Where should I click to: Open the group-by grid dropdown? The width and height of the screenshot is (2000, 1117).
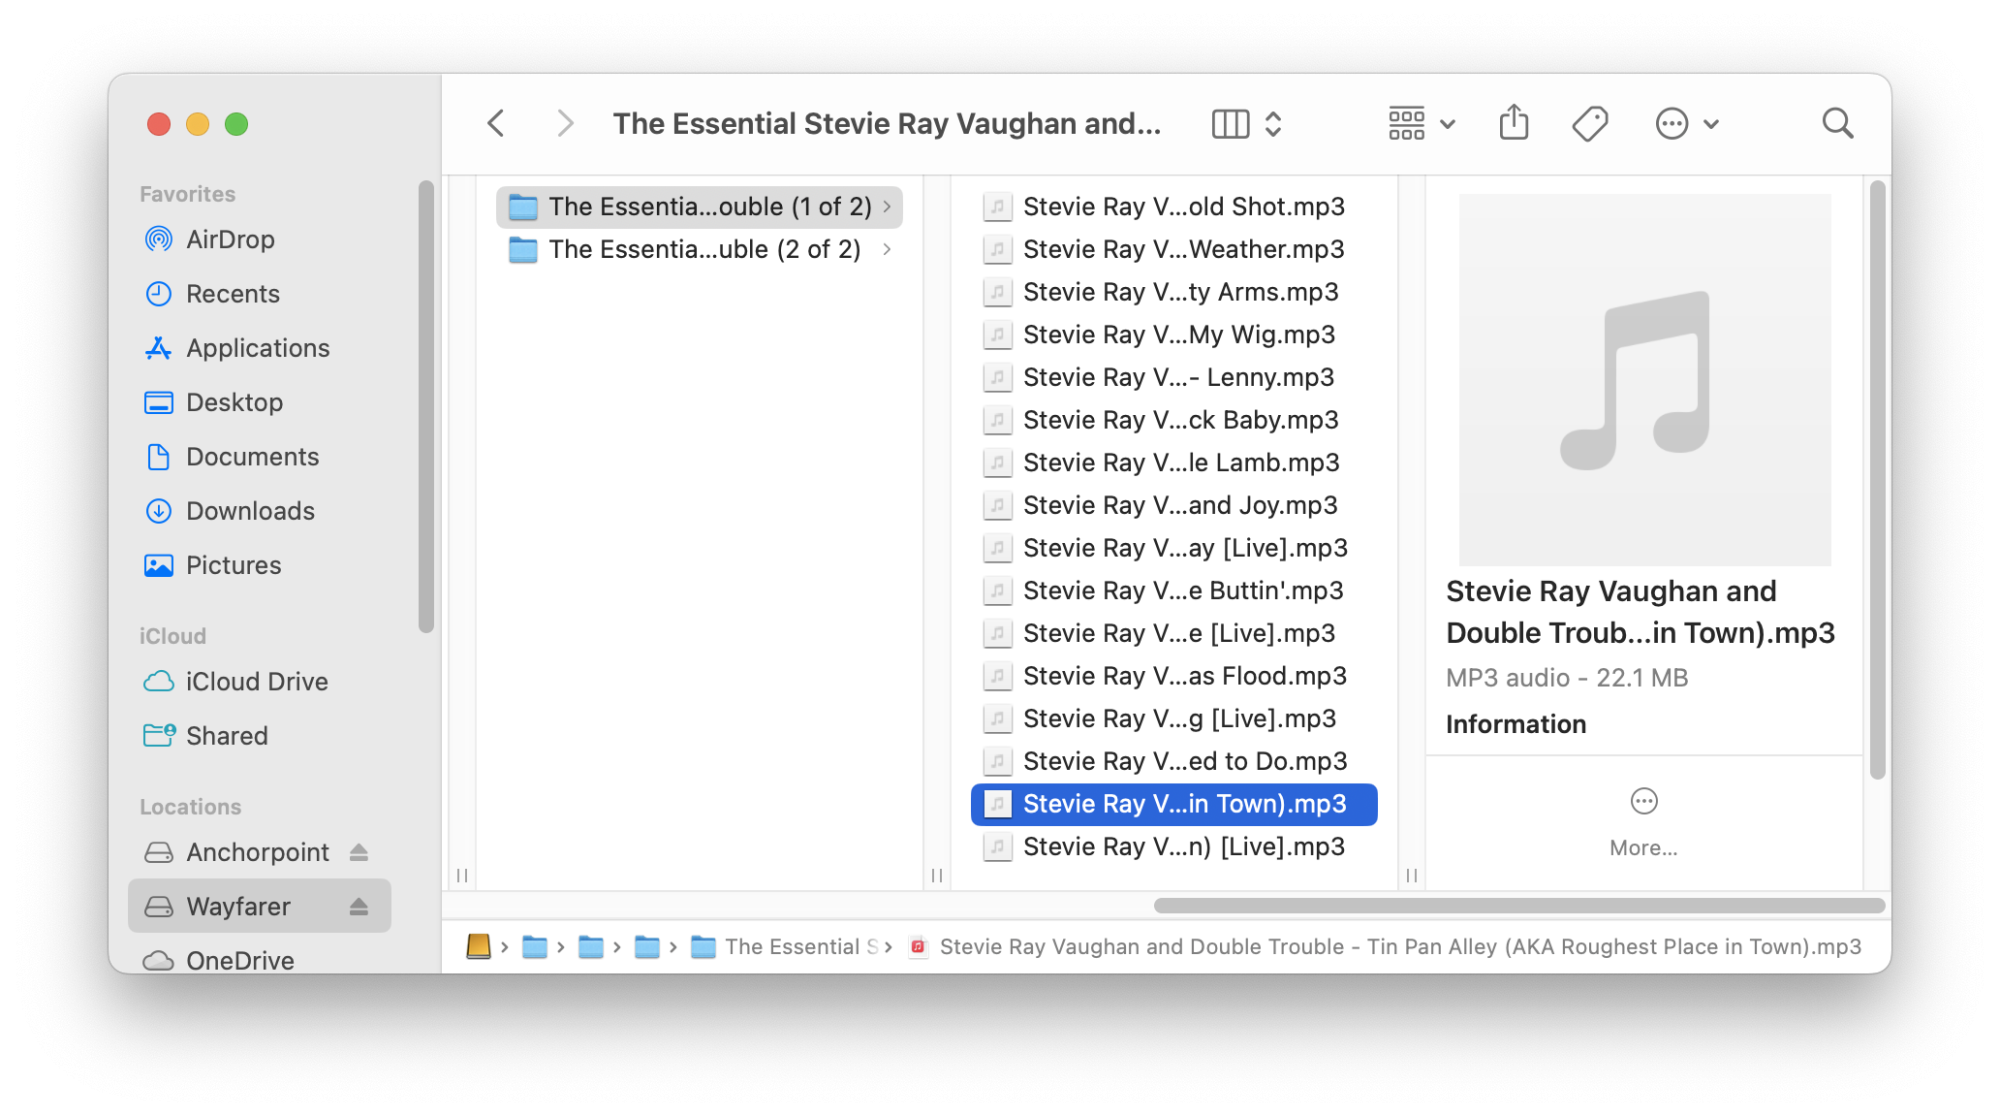tap(1420, 124)
